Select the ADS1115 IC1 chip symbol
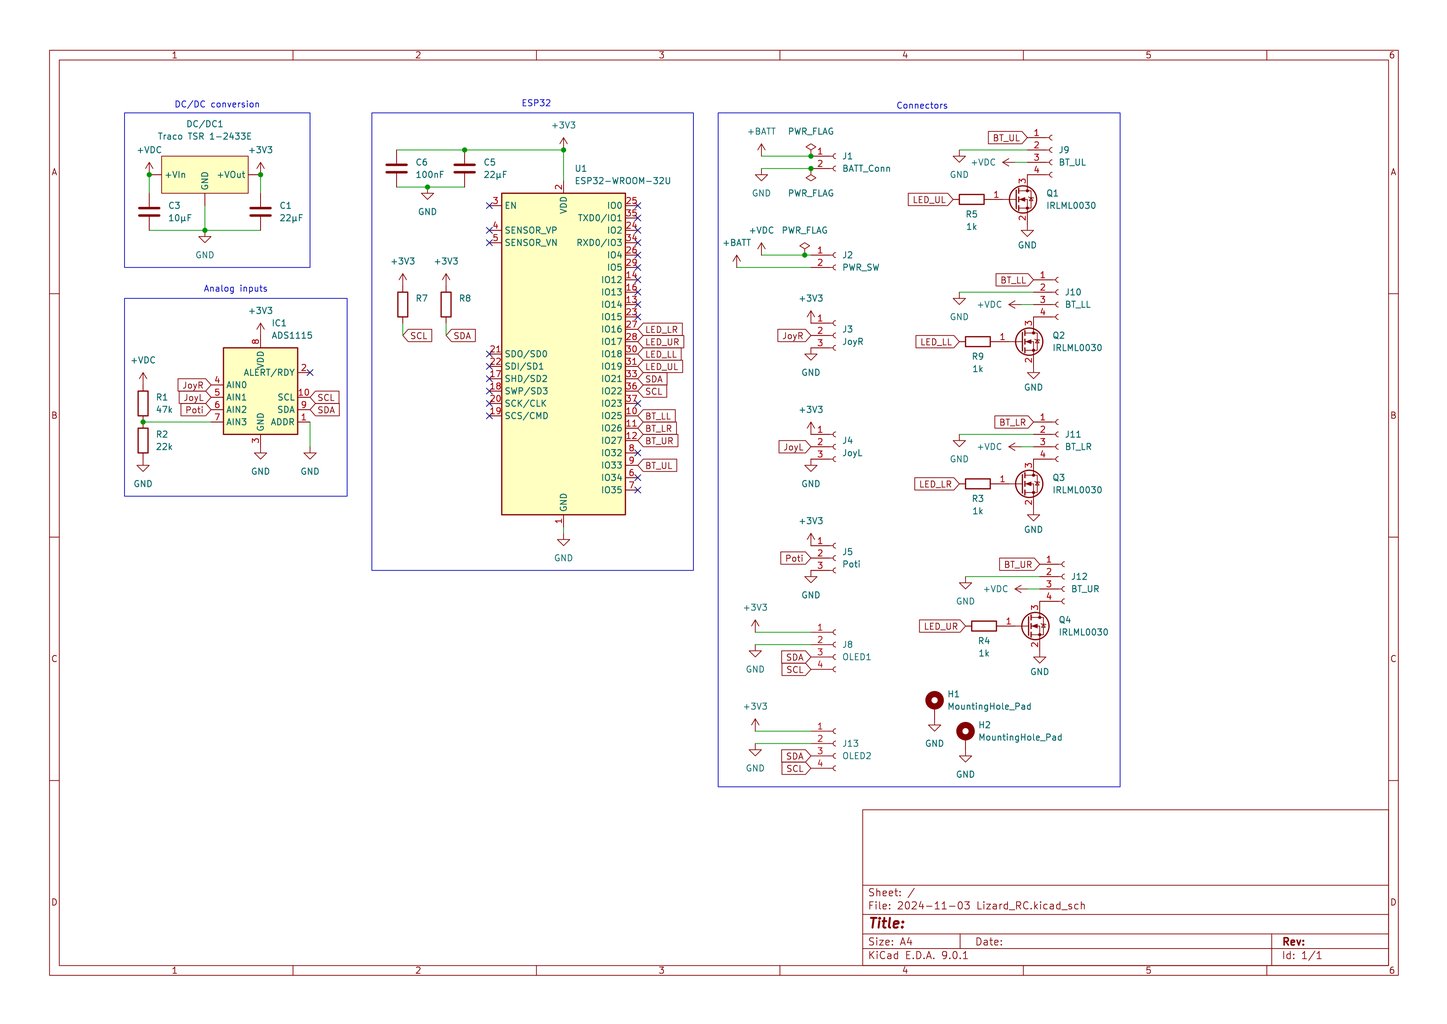Viewport: 1447px width, 1024px height. point(260,391)
